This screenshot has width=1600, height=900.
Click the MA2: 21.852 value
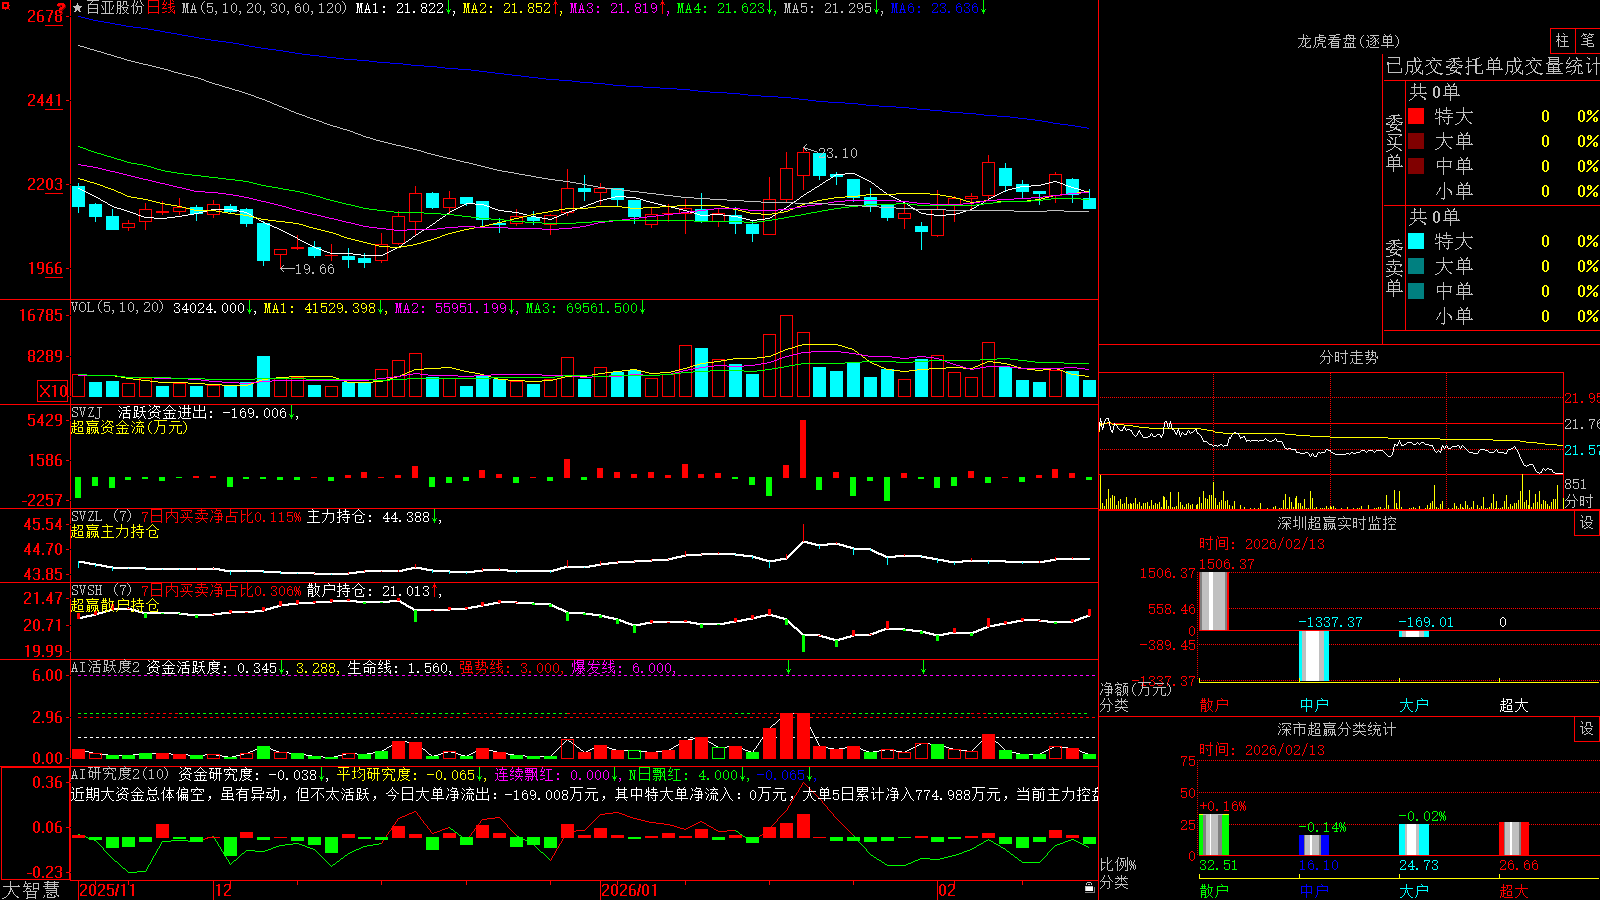pos(507,8)
